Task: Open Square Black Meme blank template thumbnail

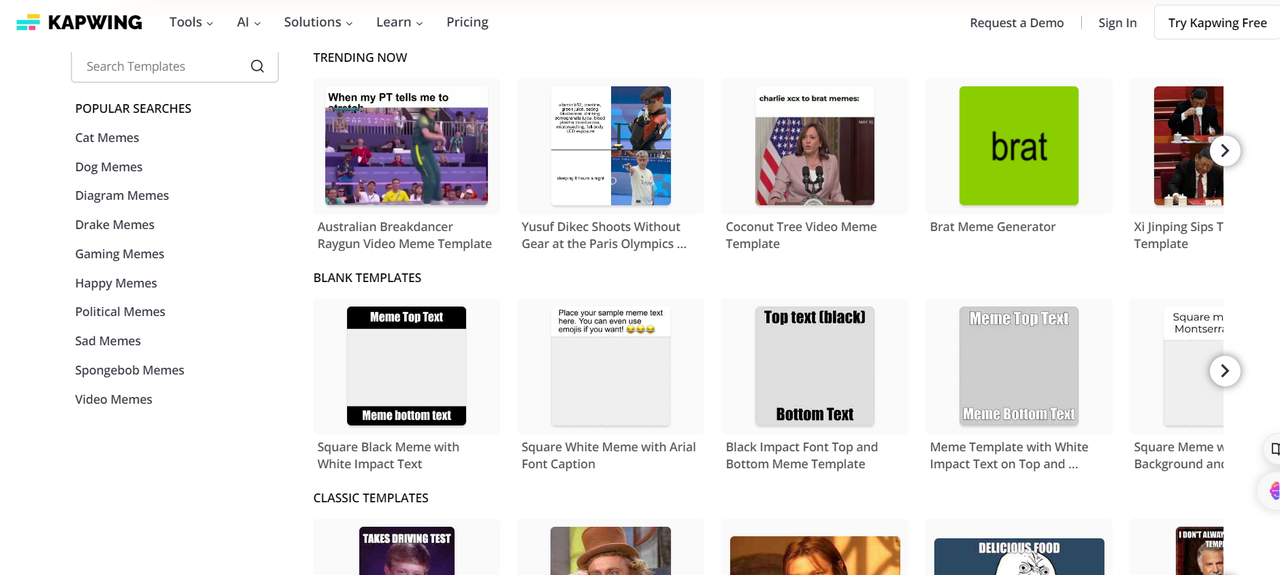Action: tap(406, 366)
